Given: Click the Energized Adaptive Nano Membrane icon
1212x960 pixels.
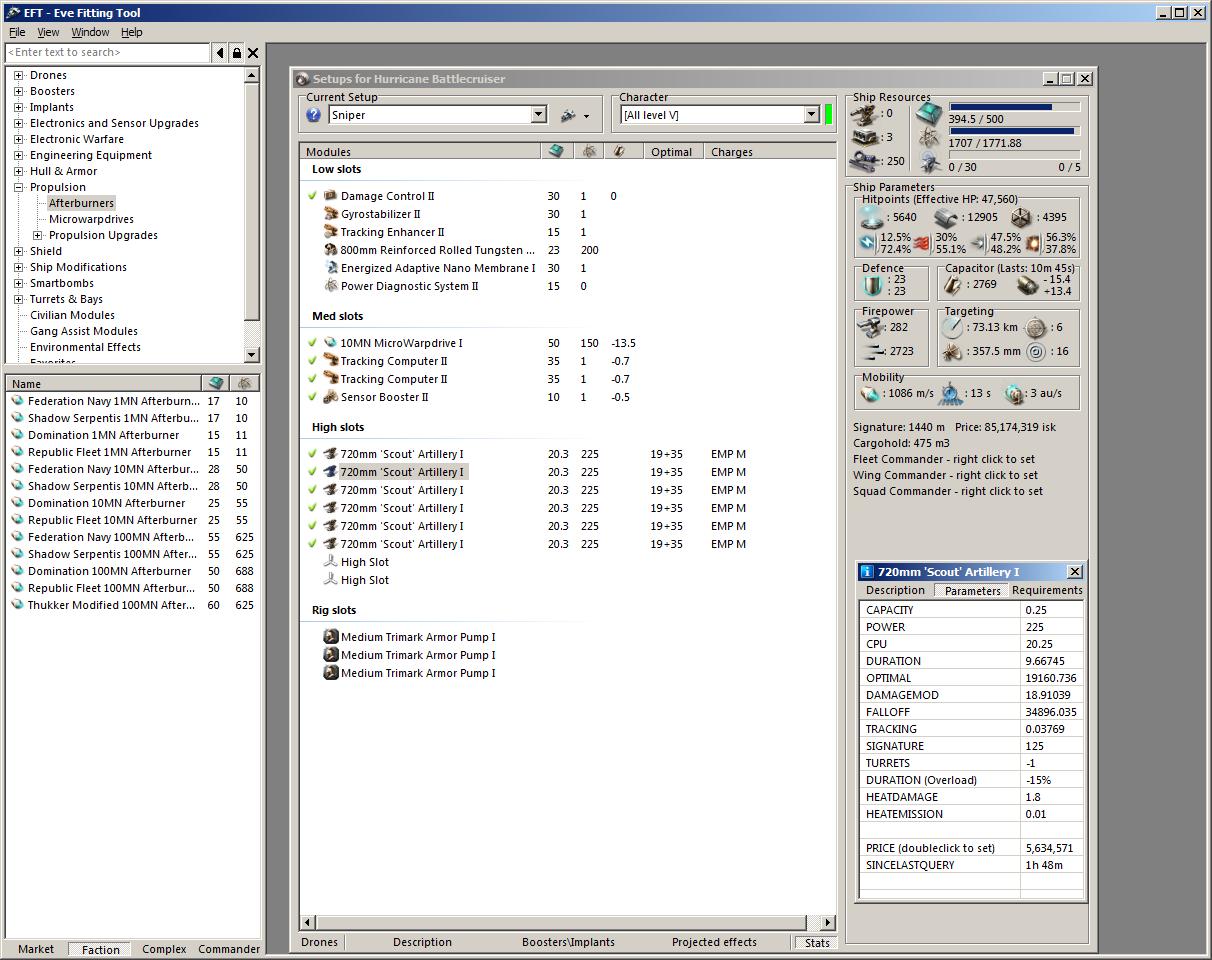Looking at the screenshot, I should 331,268.
